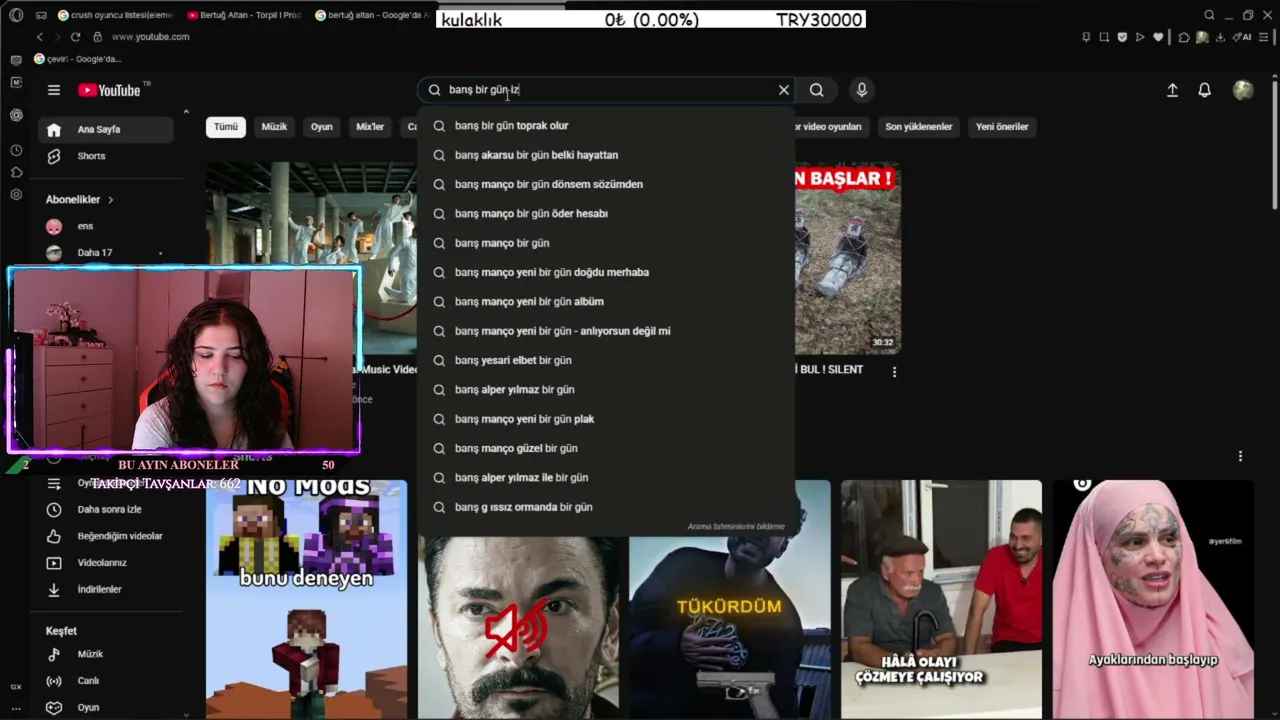This screenshot has width=1280, height=720.
Task: Click 'Arama tahminlerini bildirme' link
Action: pyautogui.click(x=736, y=527)
